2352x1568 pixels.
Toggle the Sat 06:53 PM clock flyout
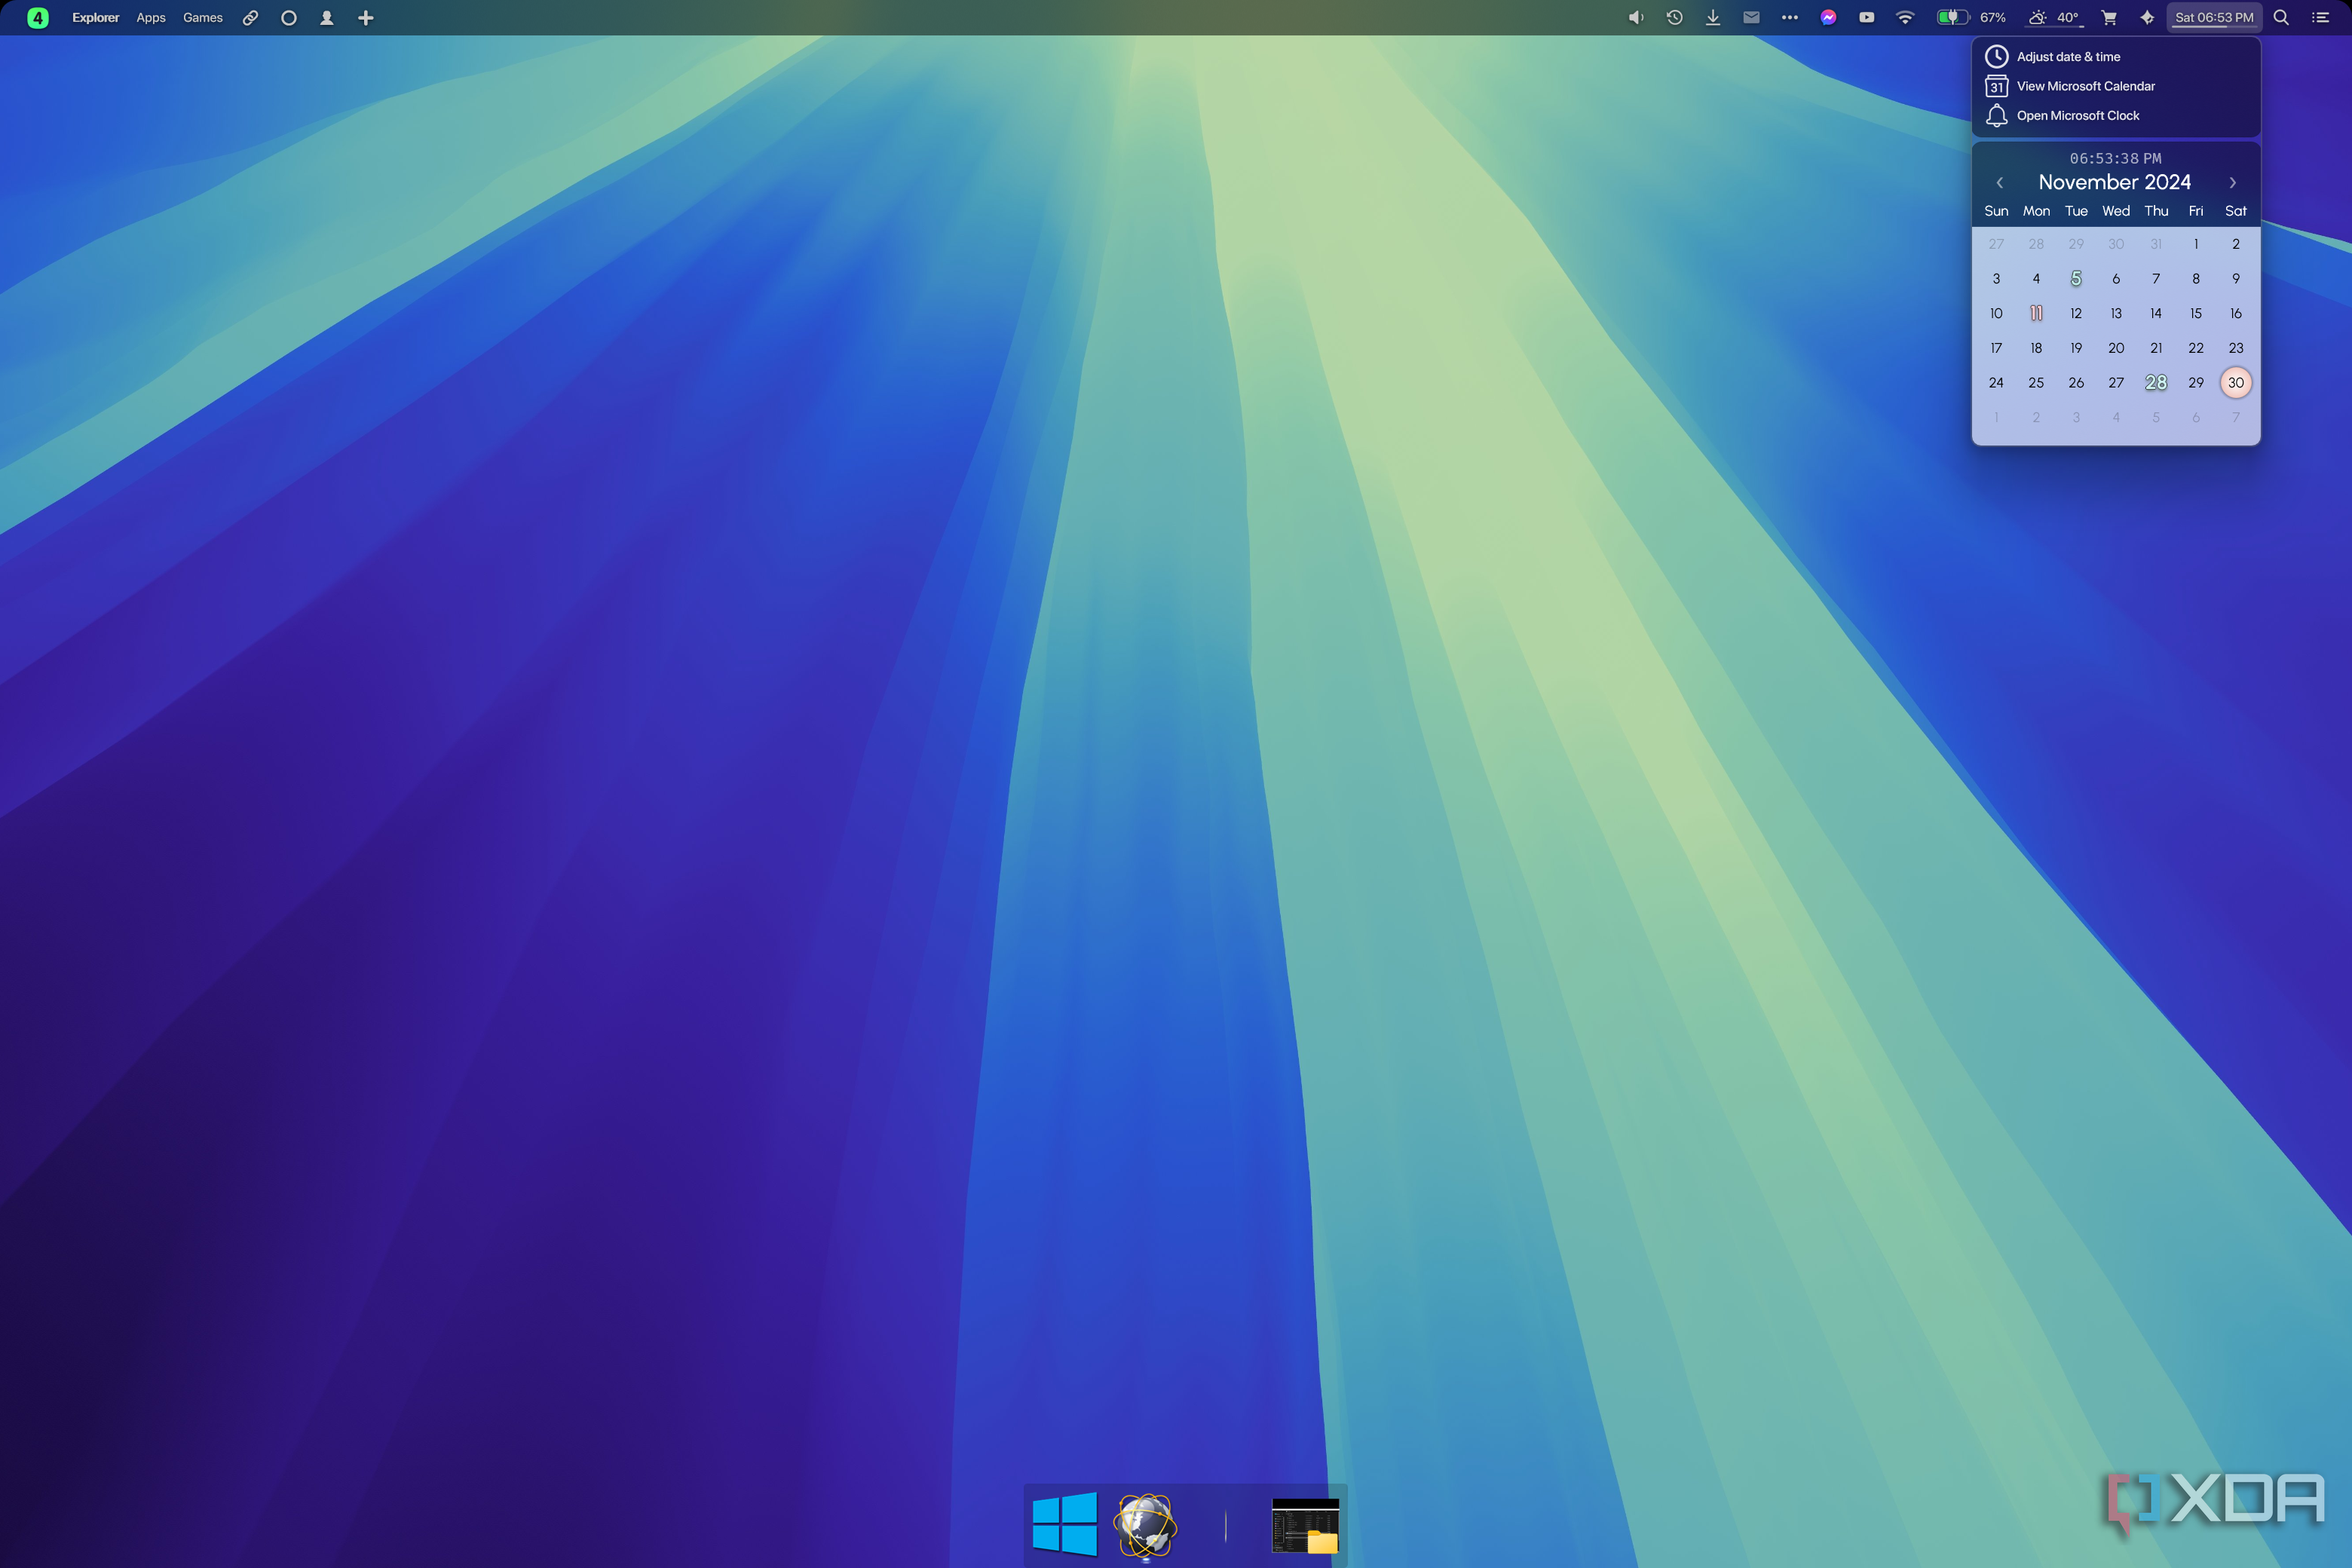(x=2214, y=17)
